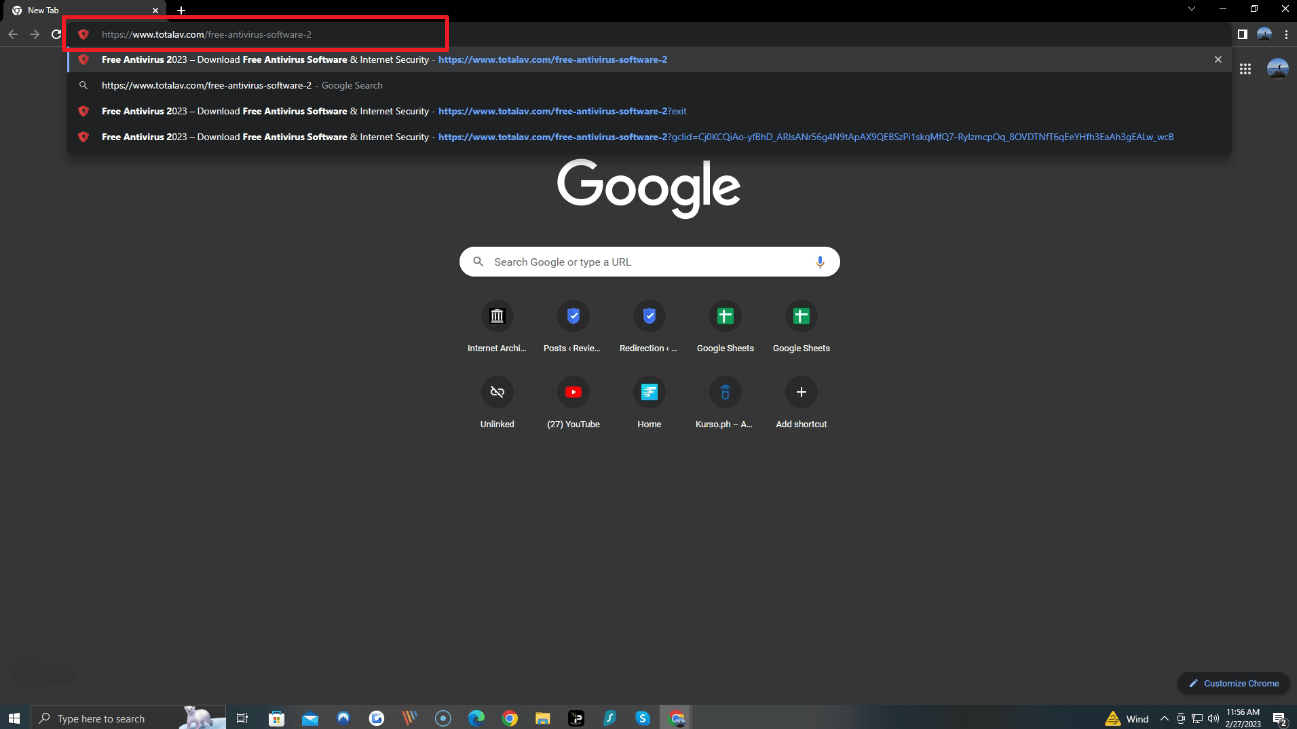Screen dimensions: 1297x729
Task: Click the Chrome taskbar icon
Action: 509,718
